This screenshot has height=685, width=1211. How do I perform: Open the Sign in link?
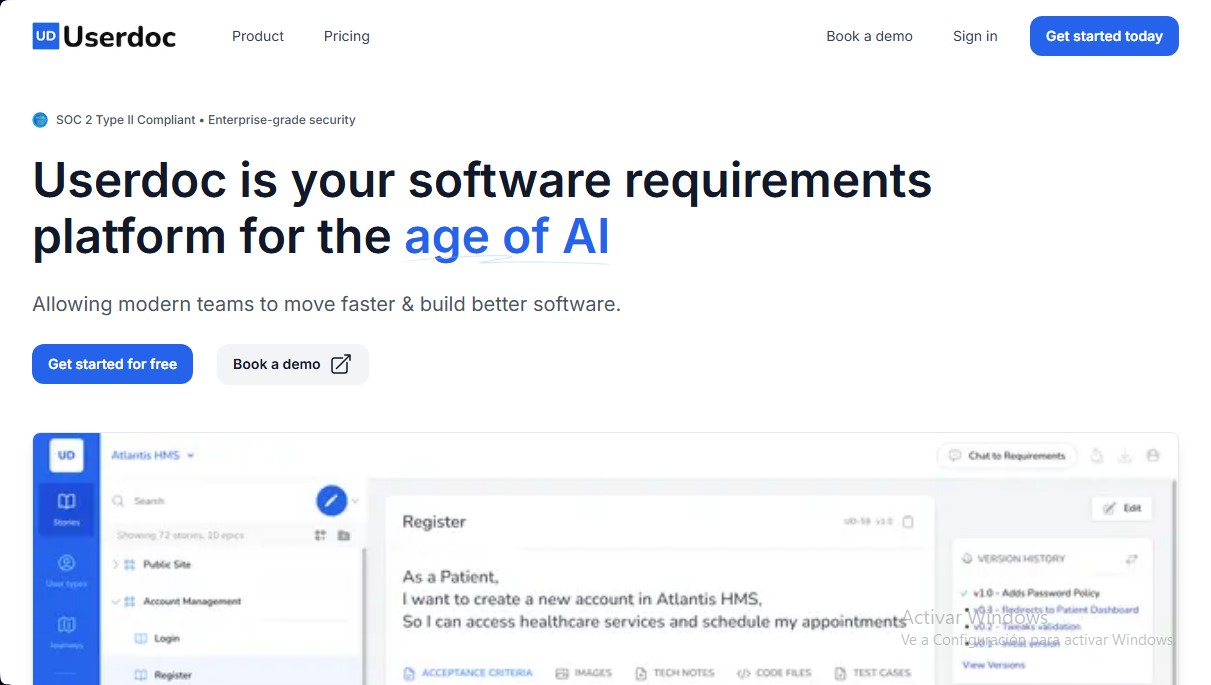[x=975, y=36]
